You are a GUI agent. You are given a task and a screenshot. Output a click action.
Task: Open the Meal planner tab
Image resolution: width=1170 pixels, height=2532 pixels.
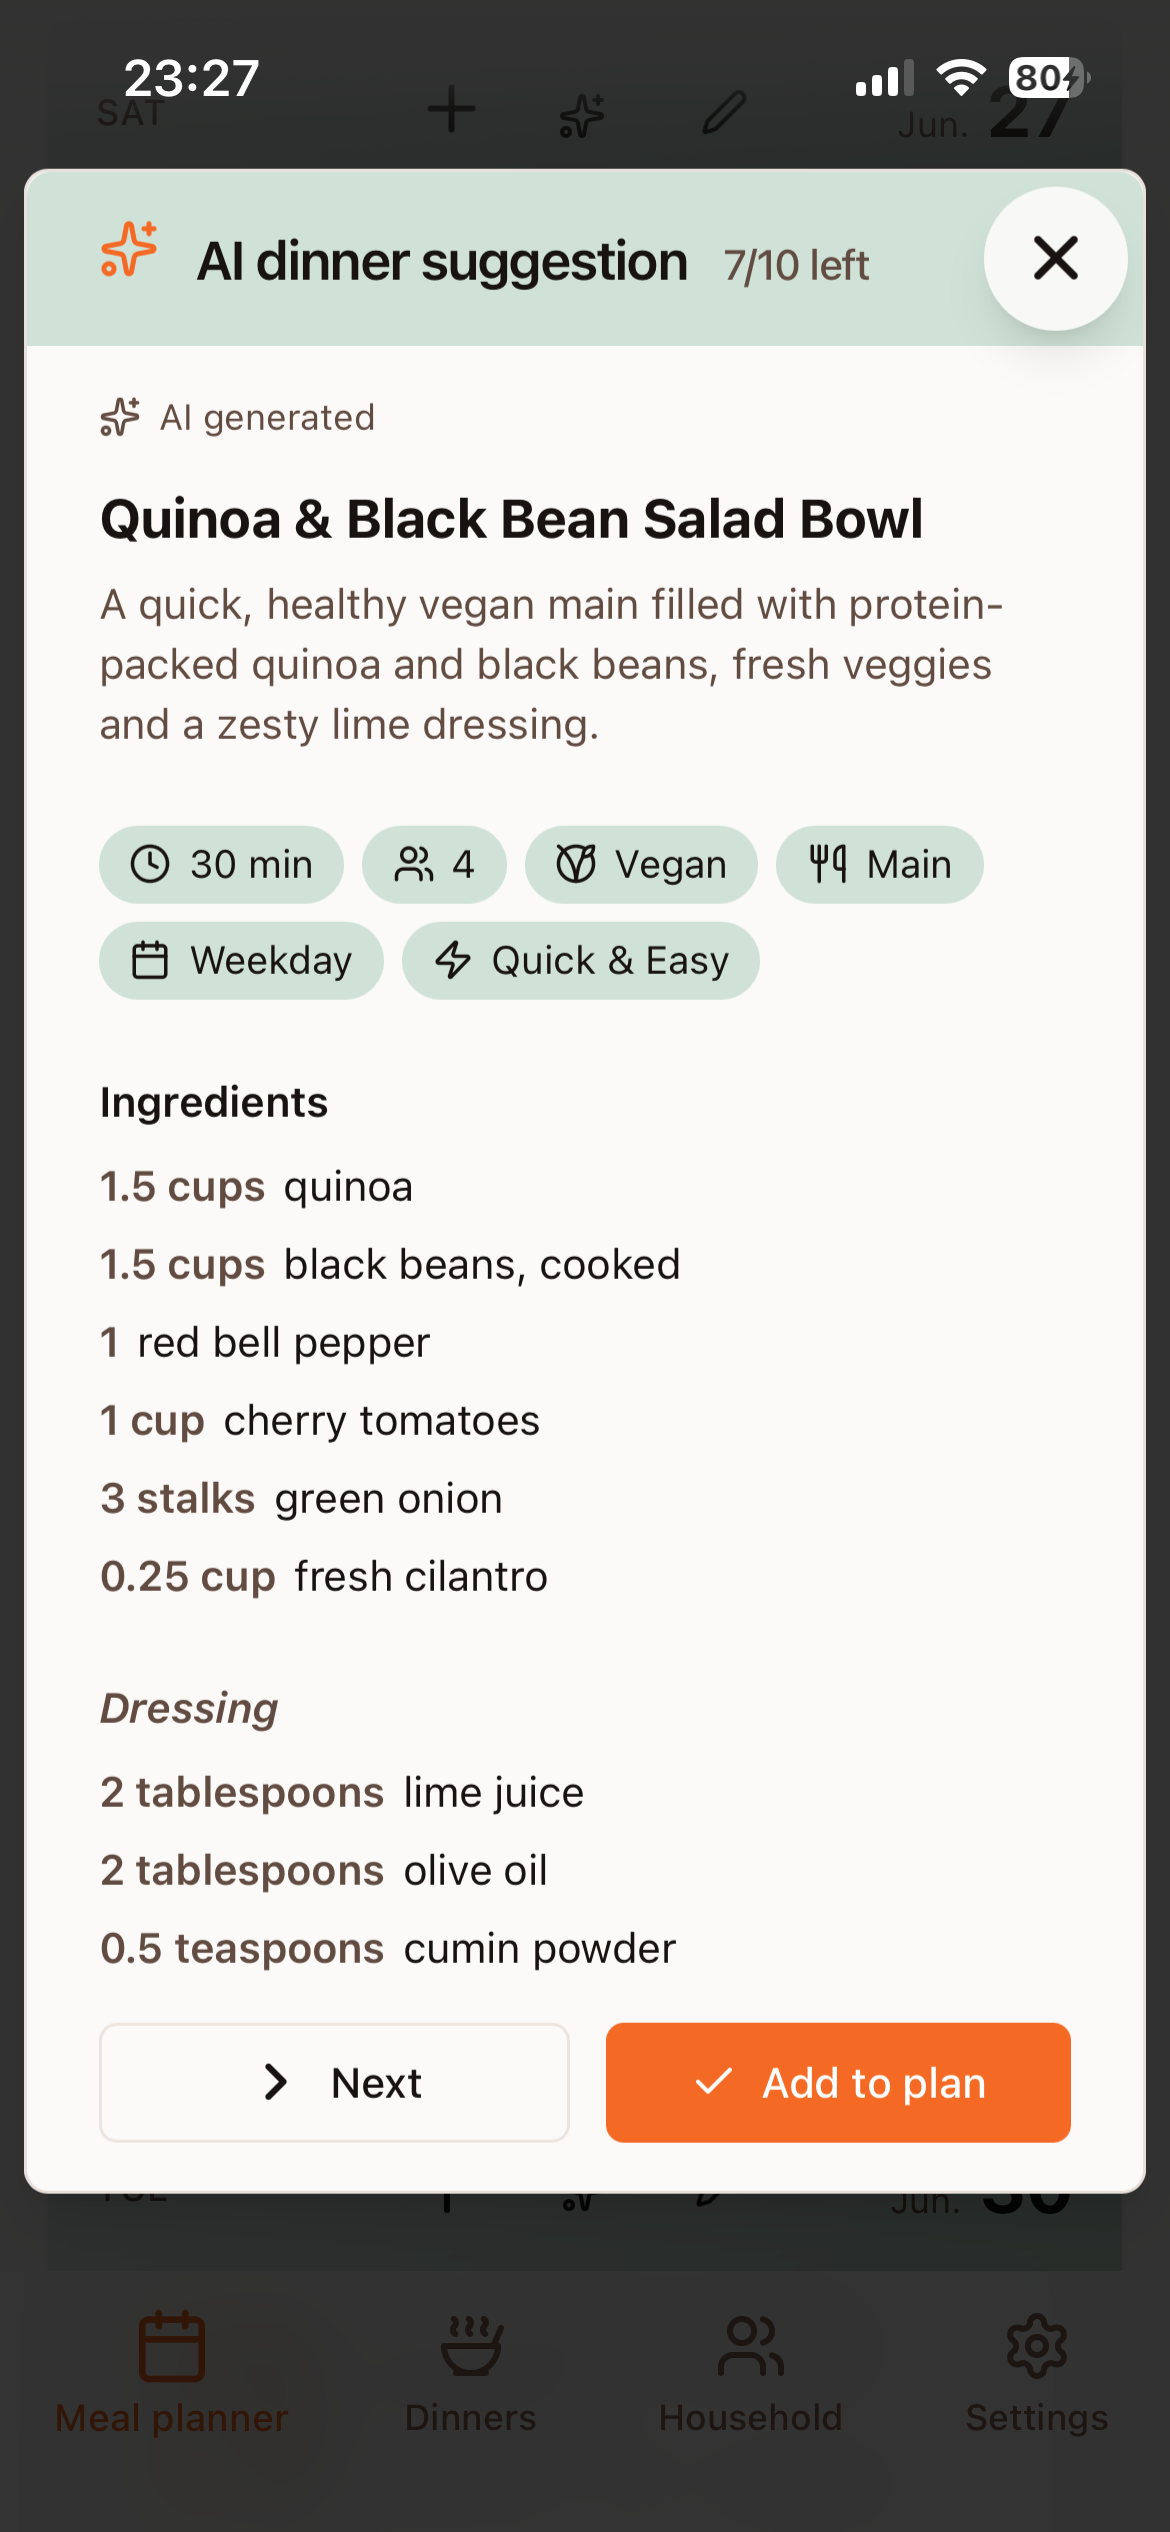click(171, 2375)
